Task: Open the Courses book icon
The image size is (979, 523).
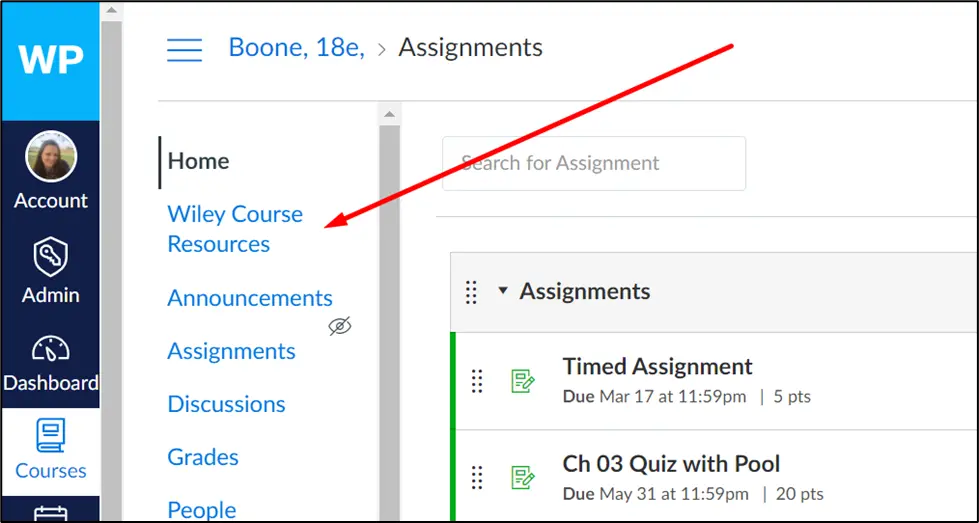Action: point(50,436)
